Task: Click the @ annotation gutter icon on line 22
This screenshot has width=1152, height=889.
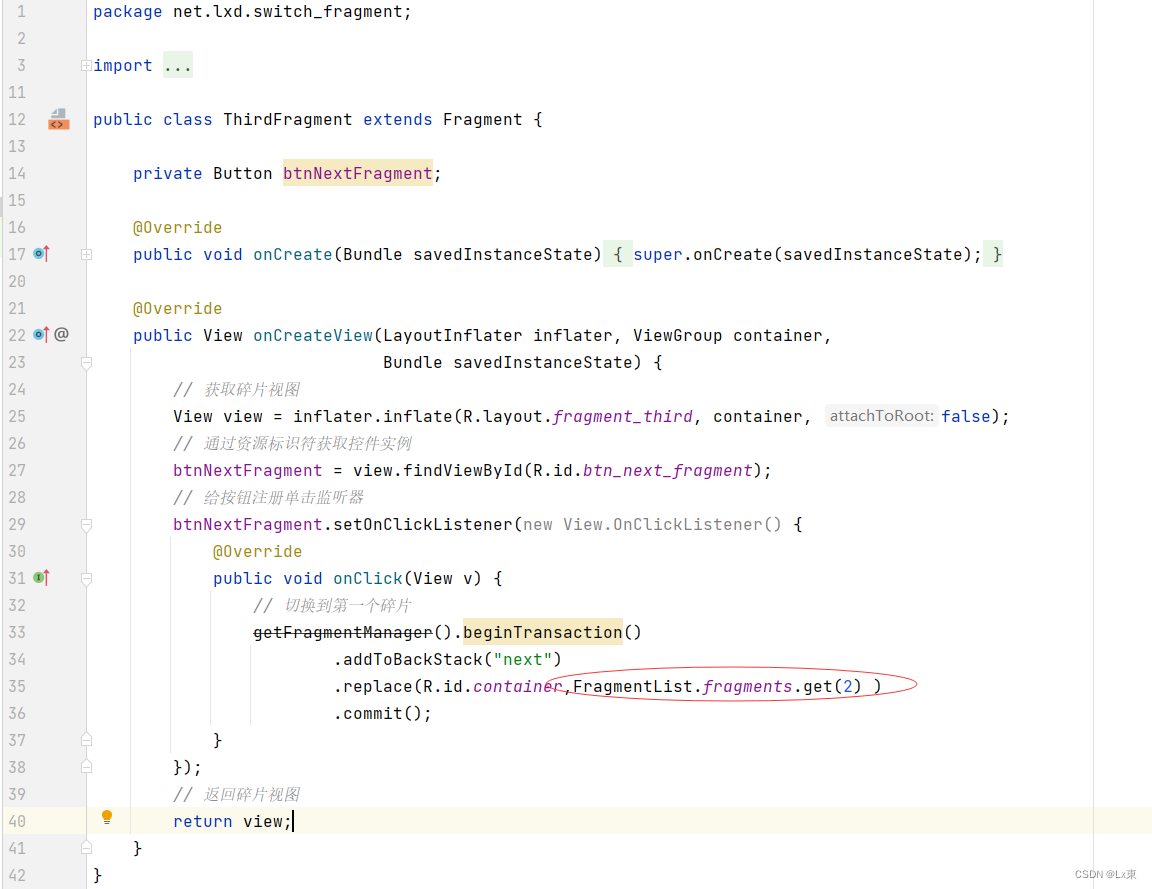Action: pyautogui.click(x=61, y=334)
